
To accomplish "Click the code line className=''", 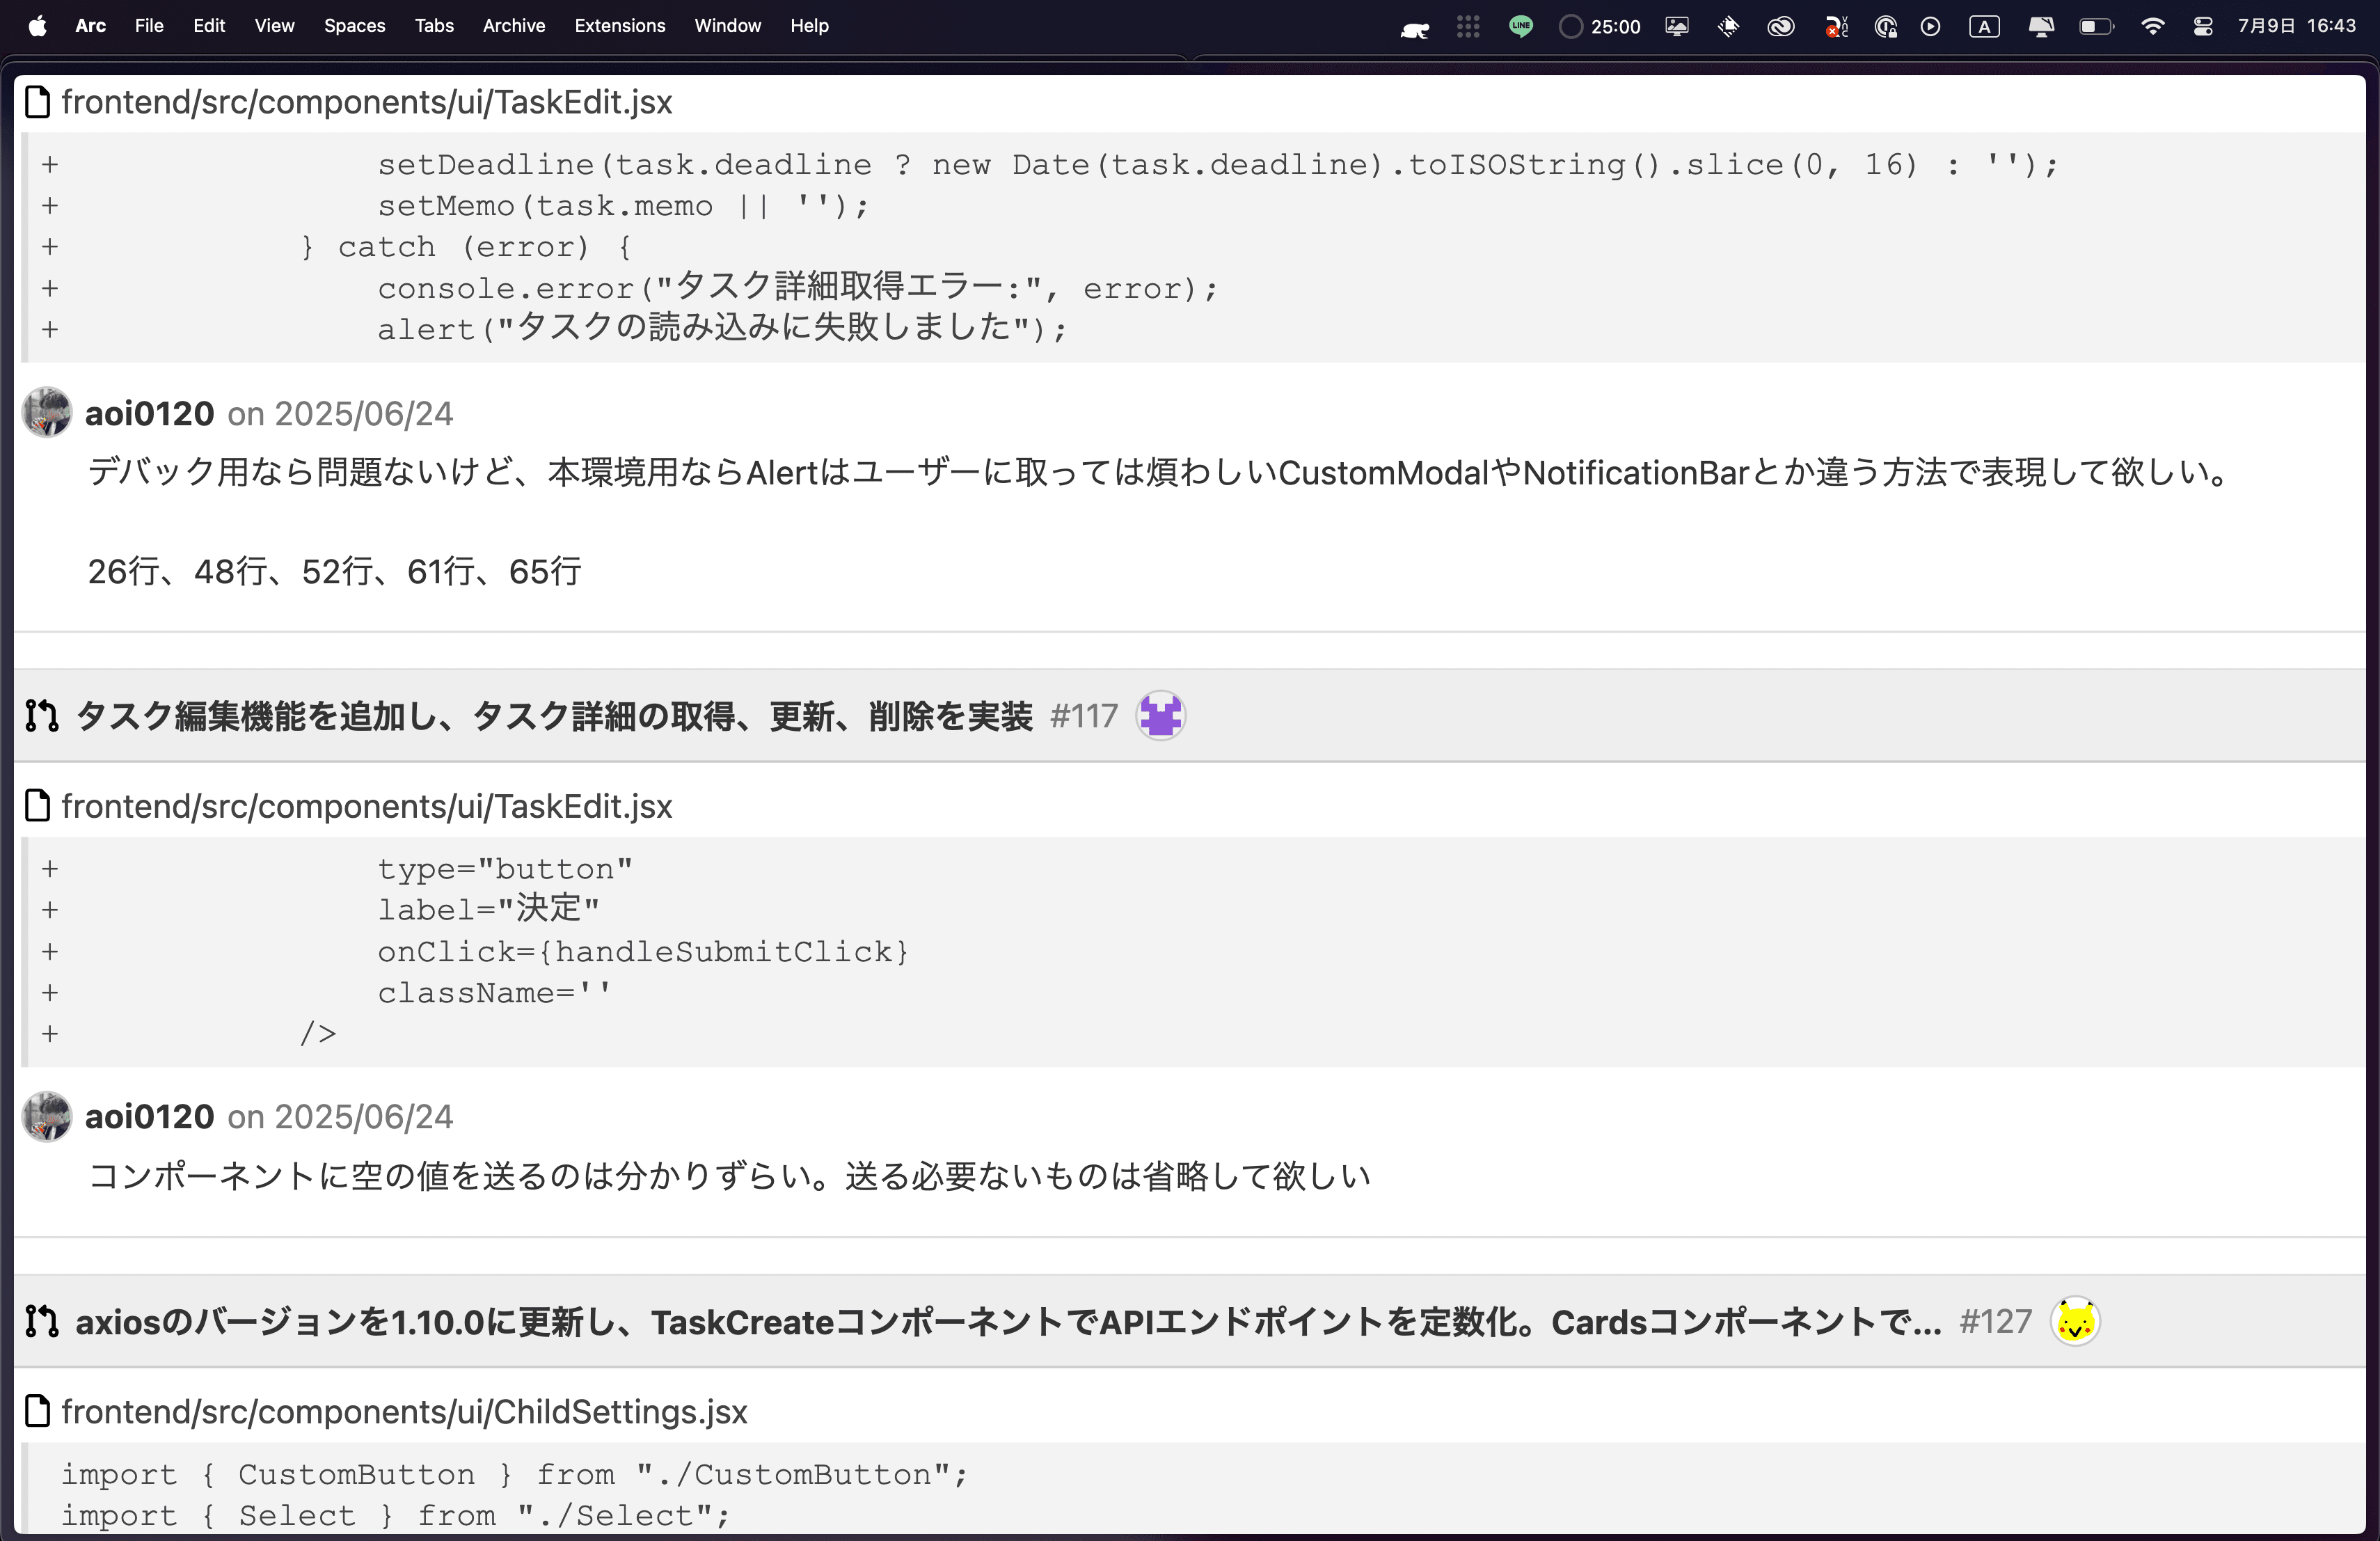I will [494, 992].
